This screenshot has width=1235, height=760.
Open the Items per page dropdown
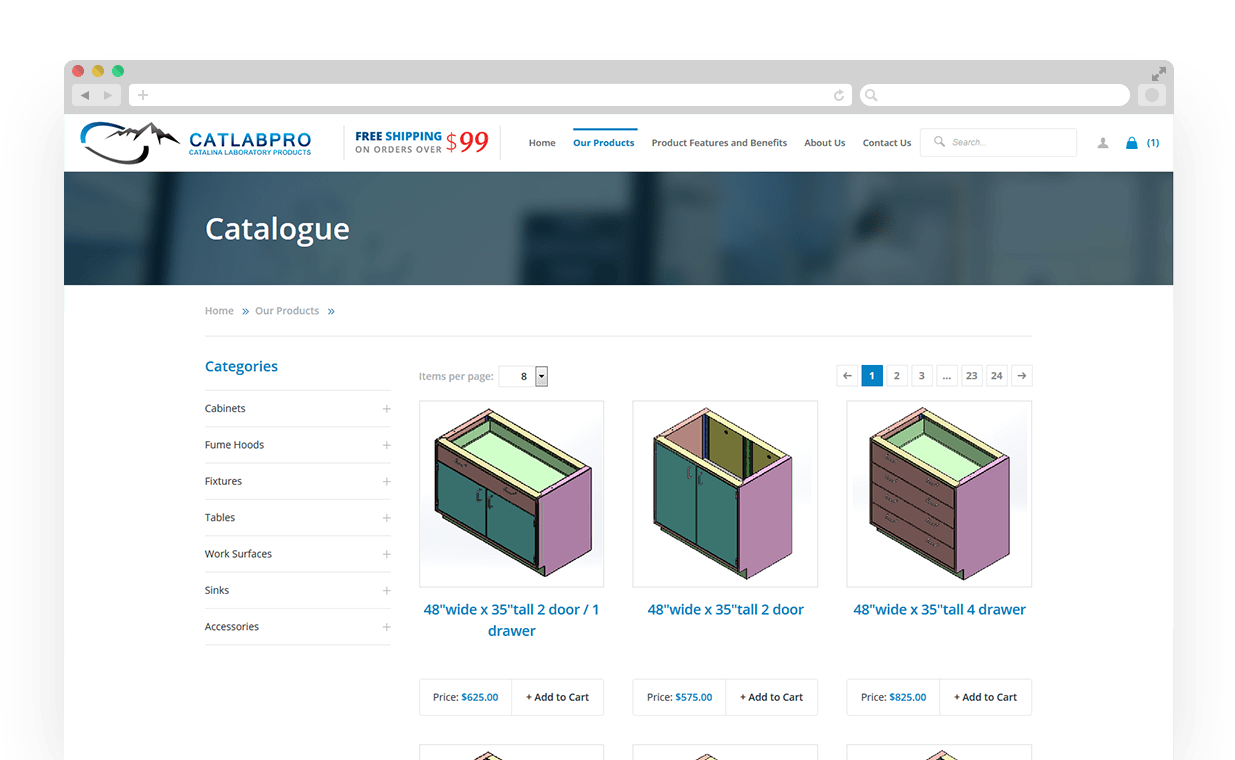tap(541, 377)
